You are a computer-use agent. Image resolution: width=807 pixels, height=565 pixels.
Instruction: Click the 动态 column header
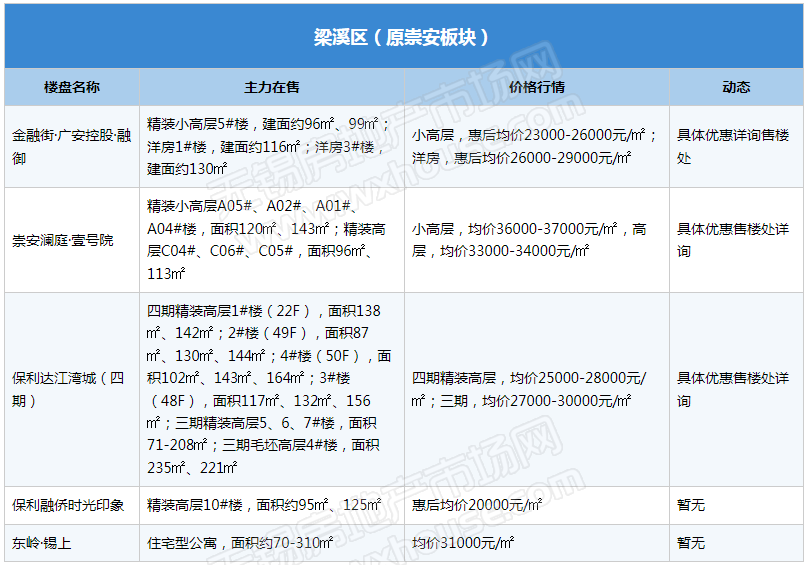(x=736, y=87)
